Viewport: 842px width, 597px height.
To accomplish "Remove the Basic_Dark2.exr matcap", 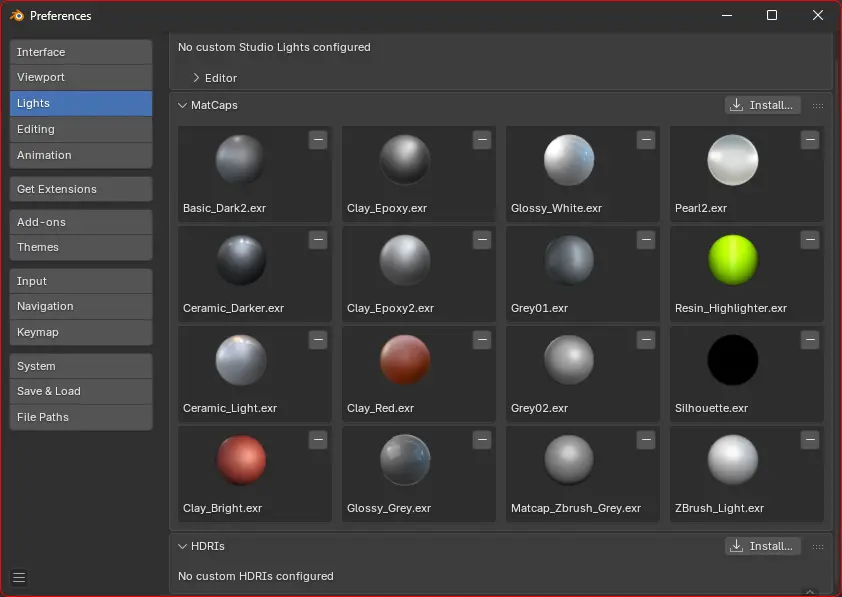I will pyautogui.click(x=318, y=141).
